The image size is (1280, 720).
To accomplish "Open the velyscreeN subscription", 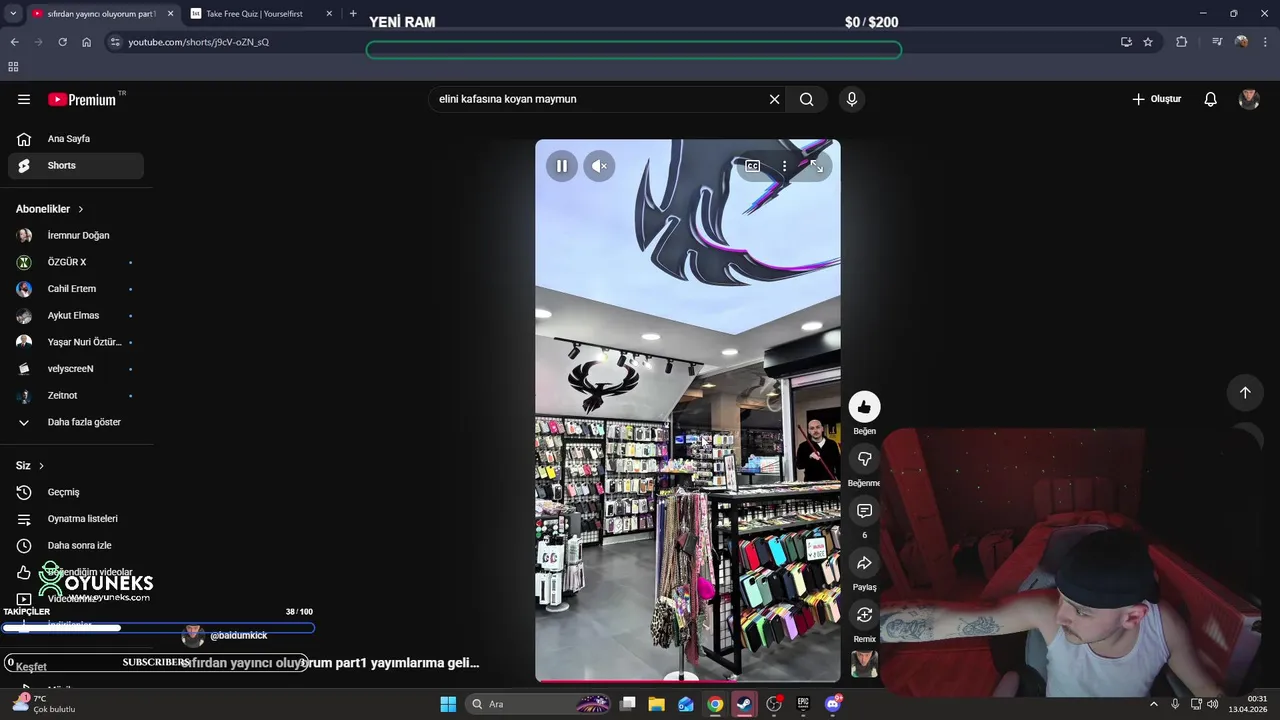I will point(76,369).
